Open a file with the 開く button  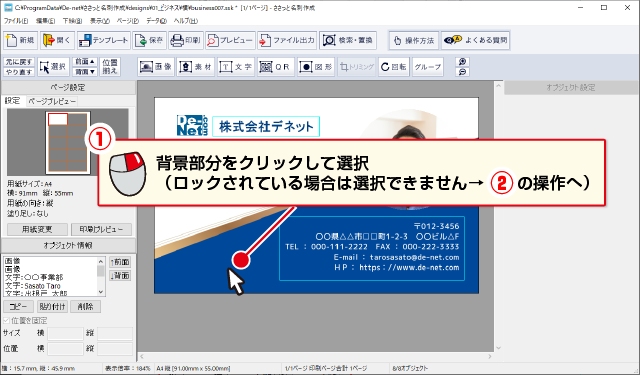tap(57, 40)
